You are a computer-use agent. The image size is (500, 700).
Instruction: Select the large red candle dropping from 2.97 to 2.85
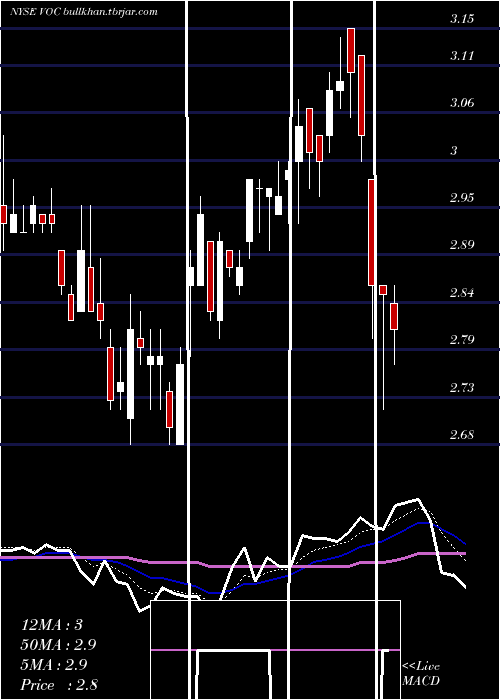(x=371, y=232)
